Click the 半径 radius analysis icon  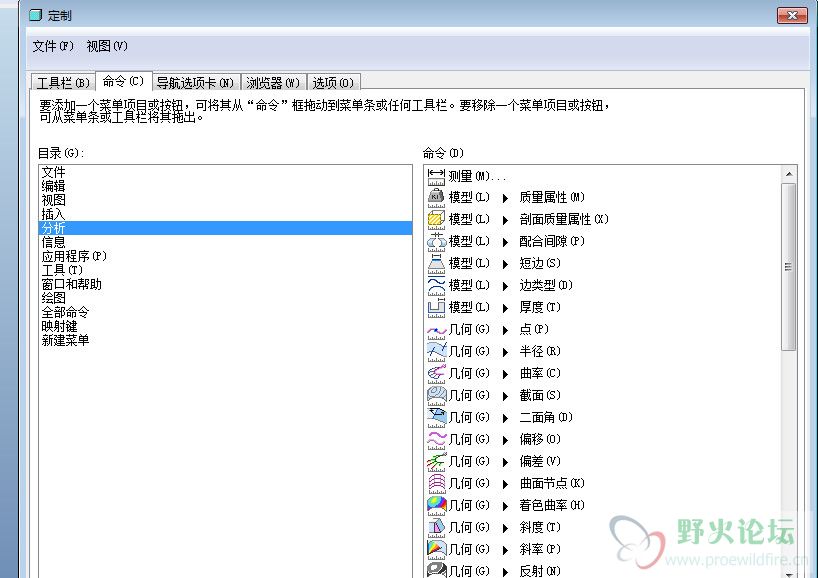pyautogui.click(x=436, y=351)
